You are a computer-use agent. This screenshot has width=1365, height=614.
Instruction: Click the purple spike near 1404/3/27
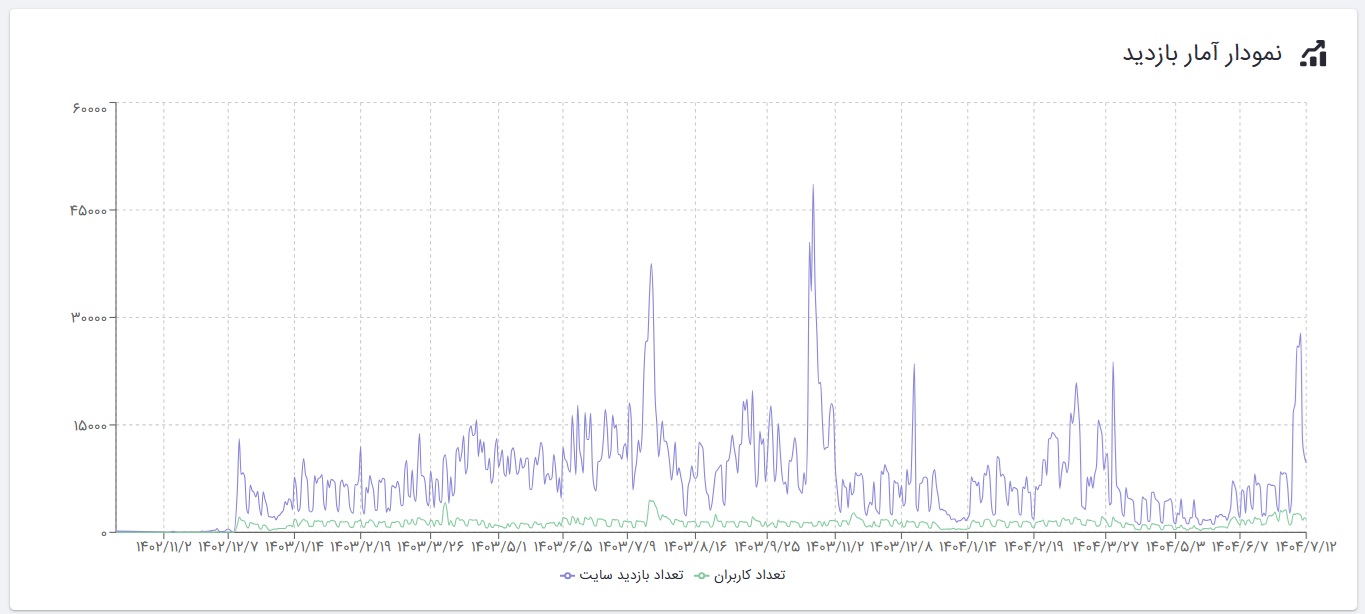[1112, 364]
